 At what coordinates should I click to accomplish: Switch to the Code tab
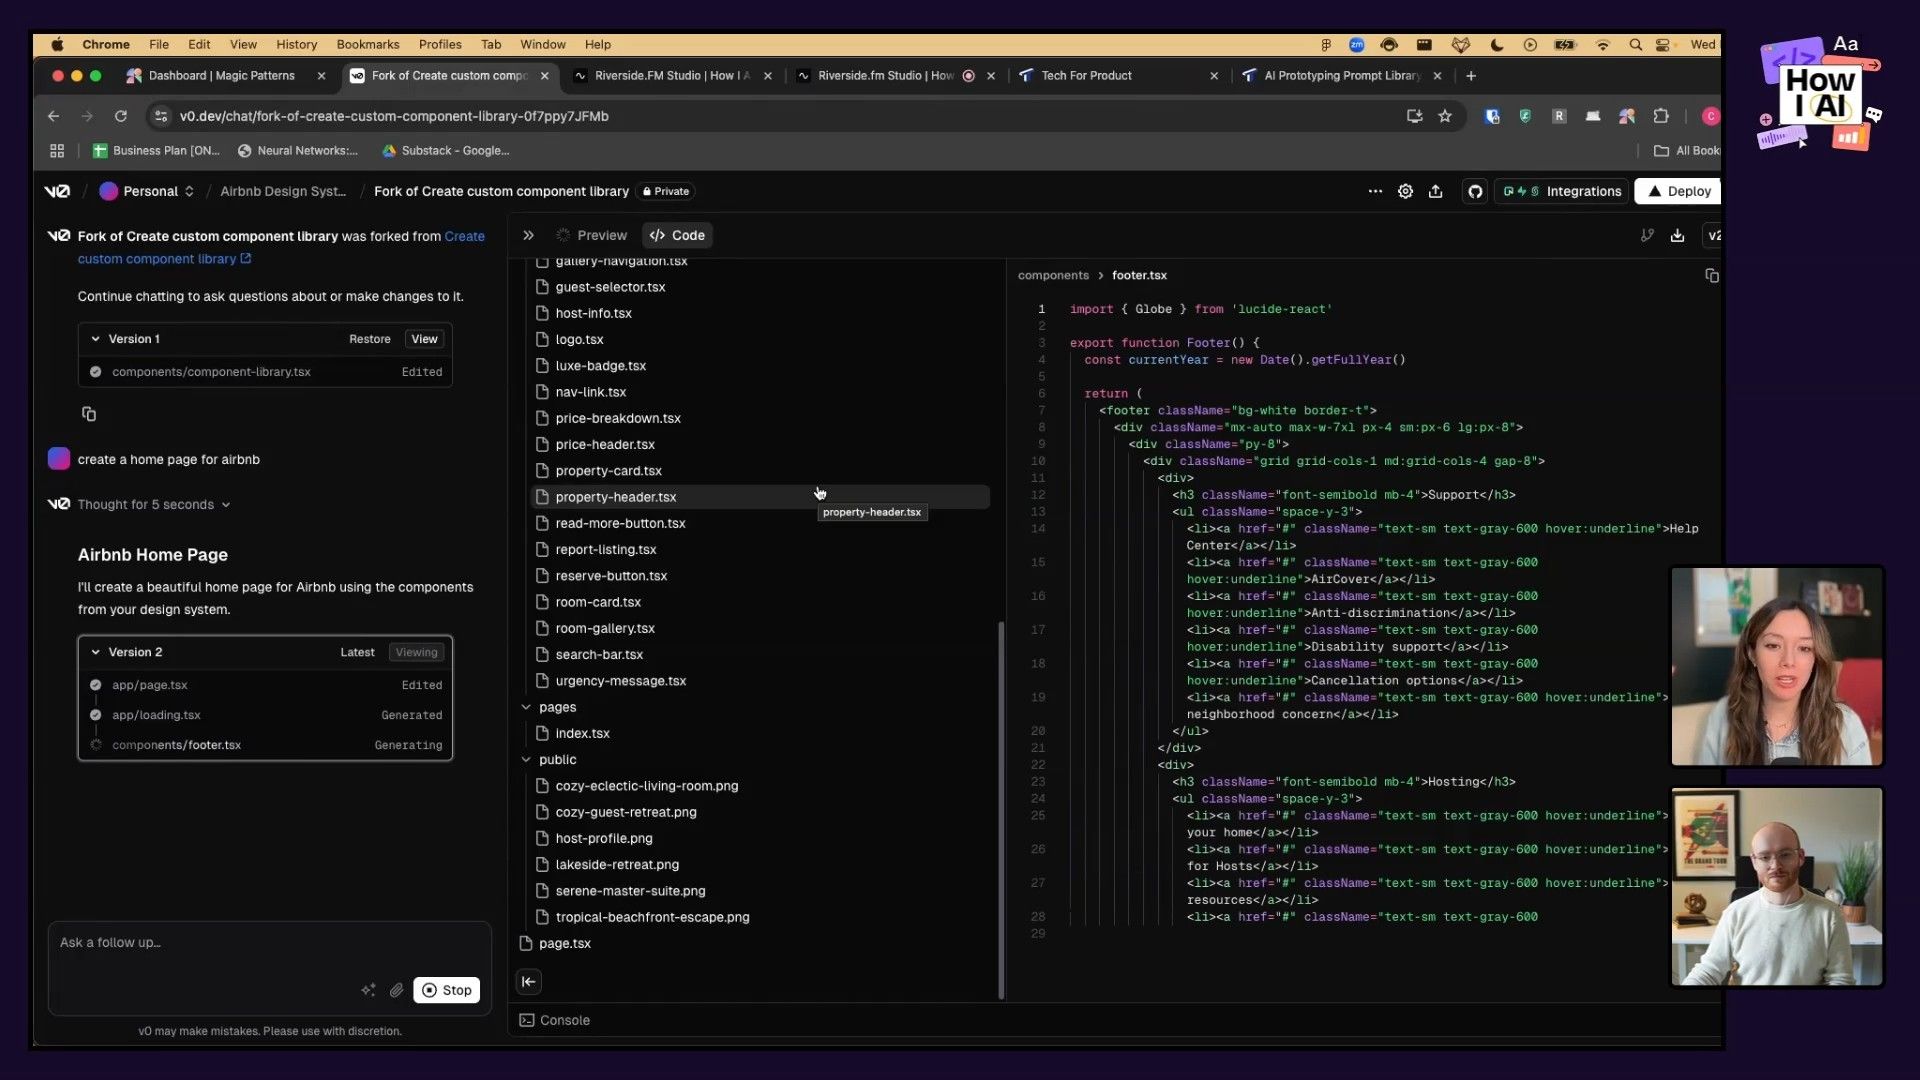677,235
